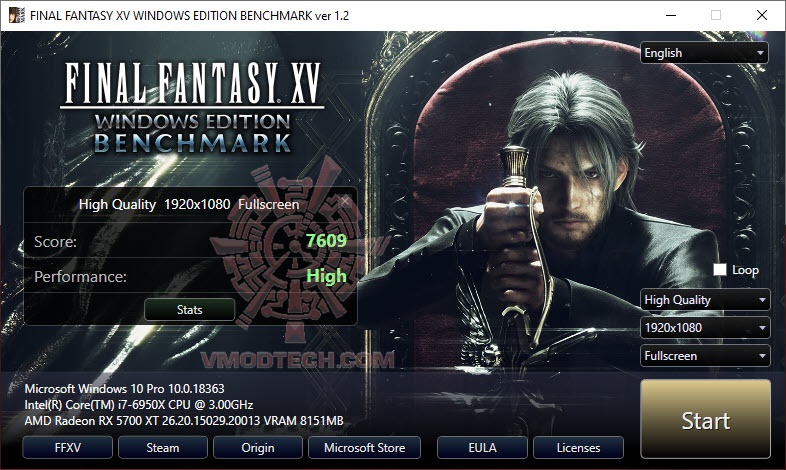Open the 1920x1080 resolution dropdown

click(705, 328)
